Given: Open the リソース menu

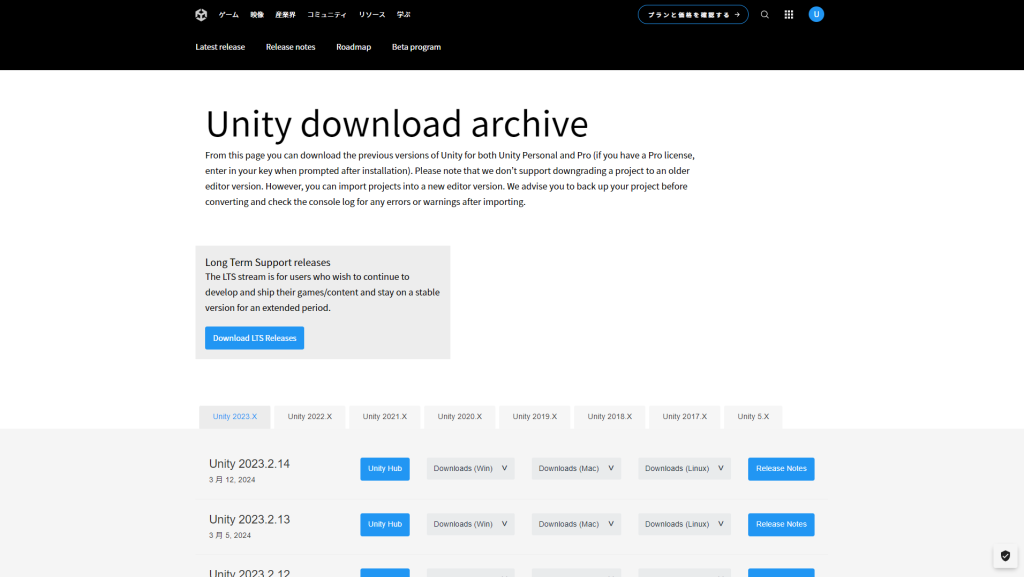Looking at the screenshot, I should pyautogui.click(x=372, y=14).
